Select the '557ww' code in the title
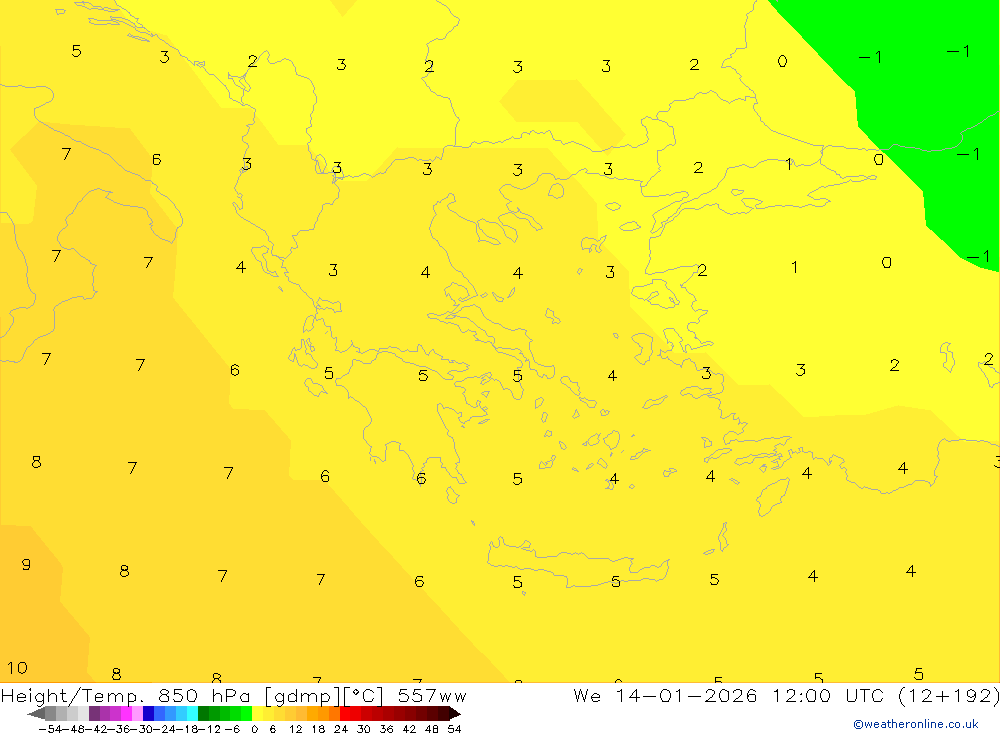 (x=432, y=696)
